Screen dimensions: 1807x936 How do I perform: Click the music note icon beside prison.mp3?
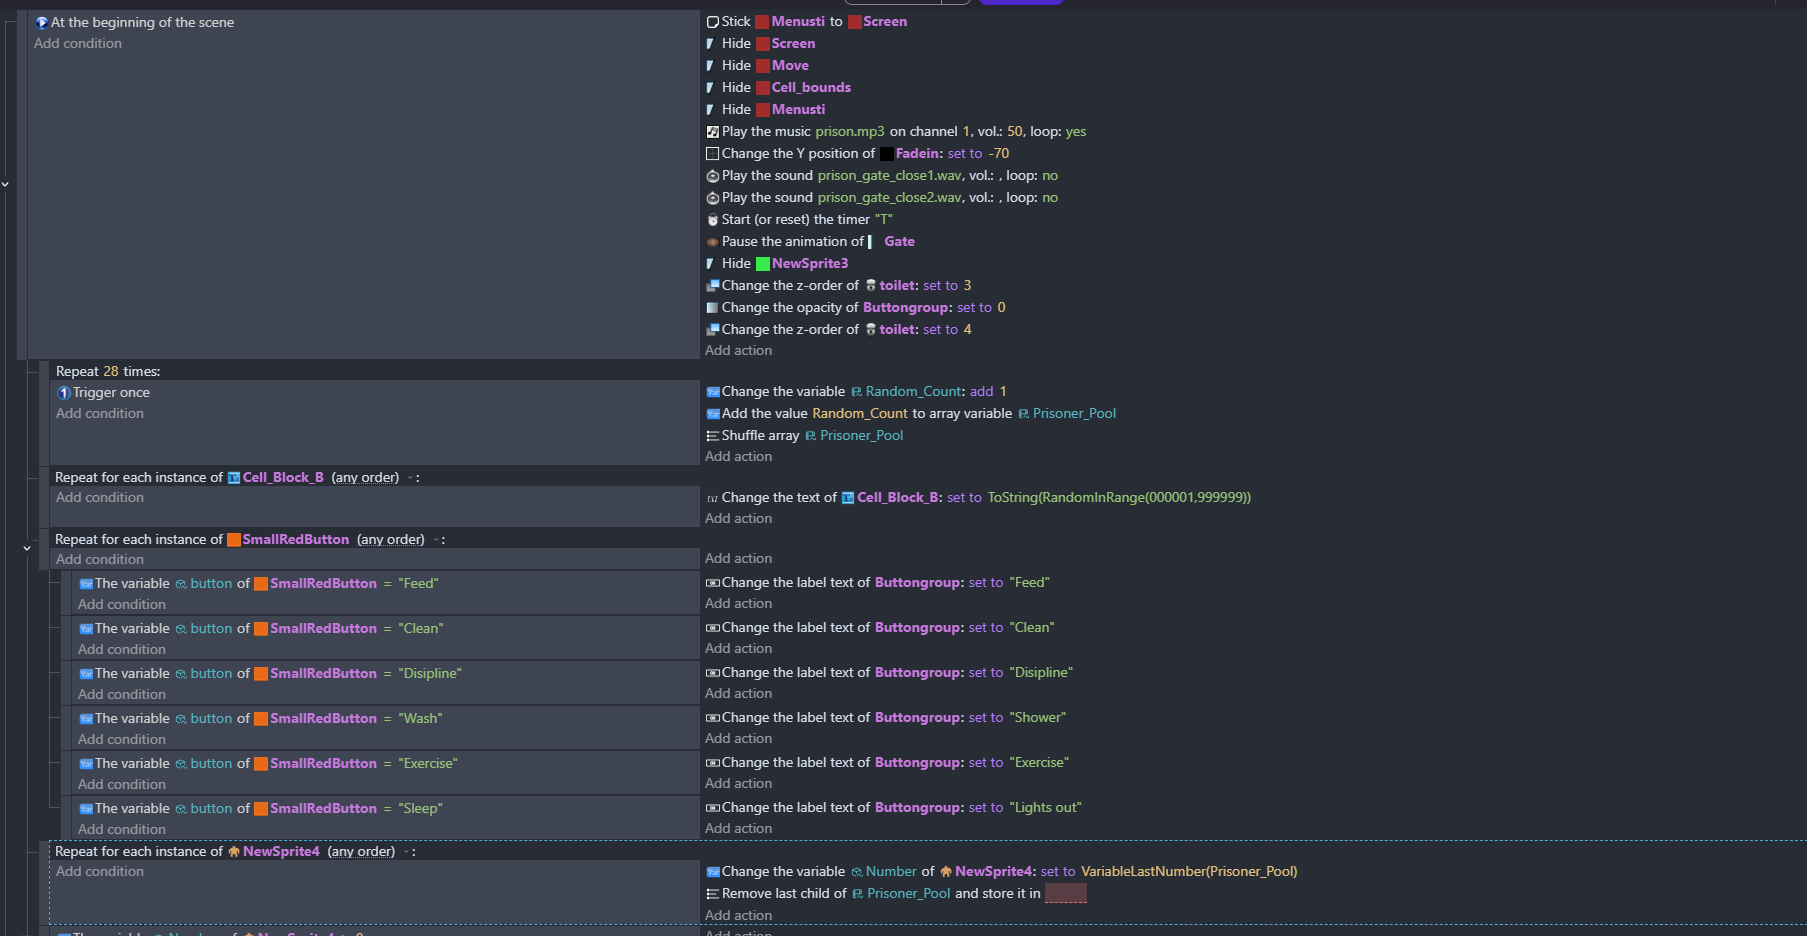tap(712, 132)
